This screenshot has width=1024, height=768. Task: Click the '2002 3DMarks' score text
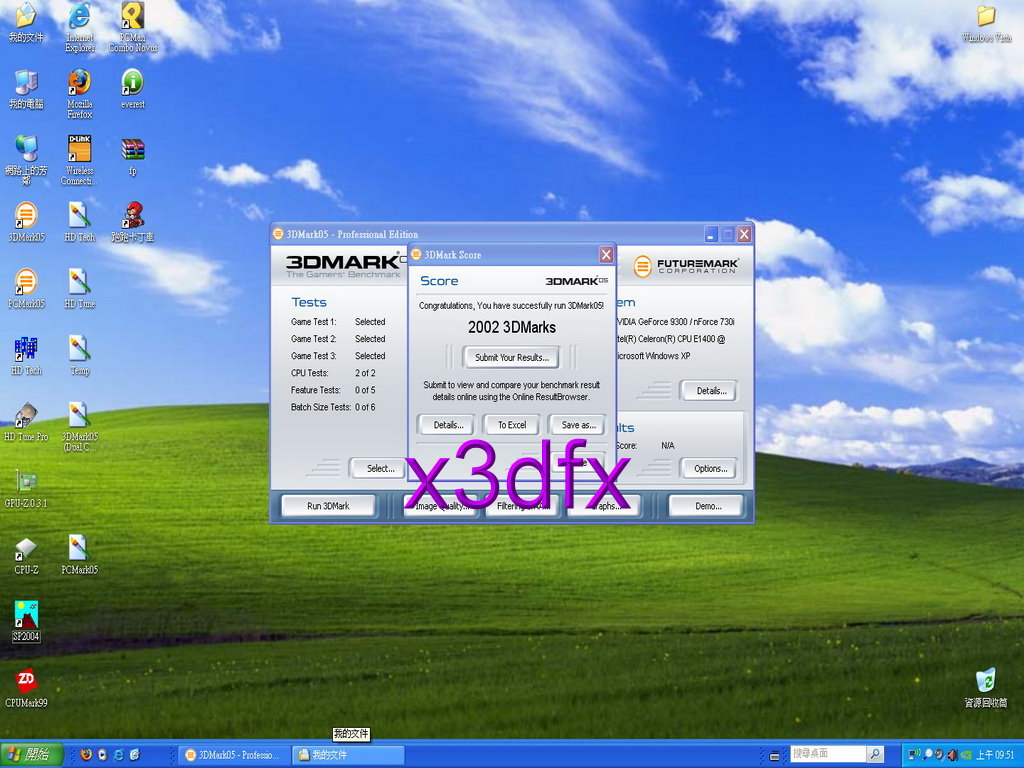[512, 327]
